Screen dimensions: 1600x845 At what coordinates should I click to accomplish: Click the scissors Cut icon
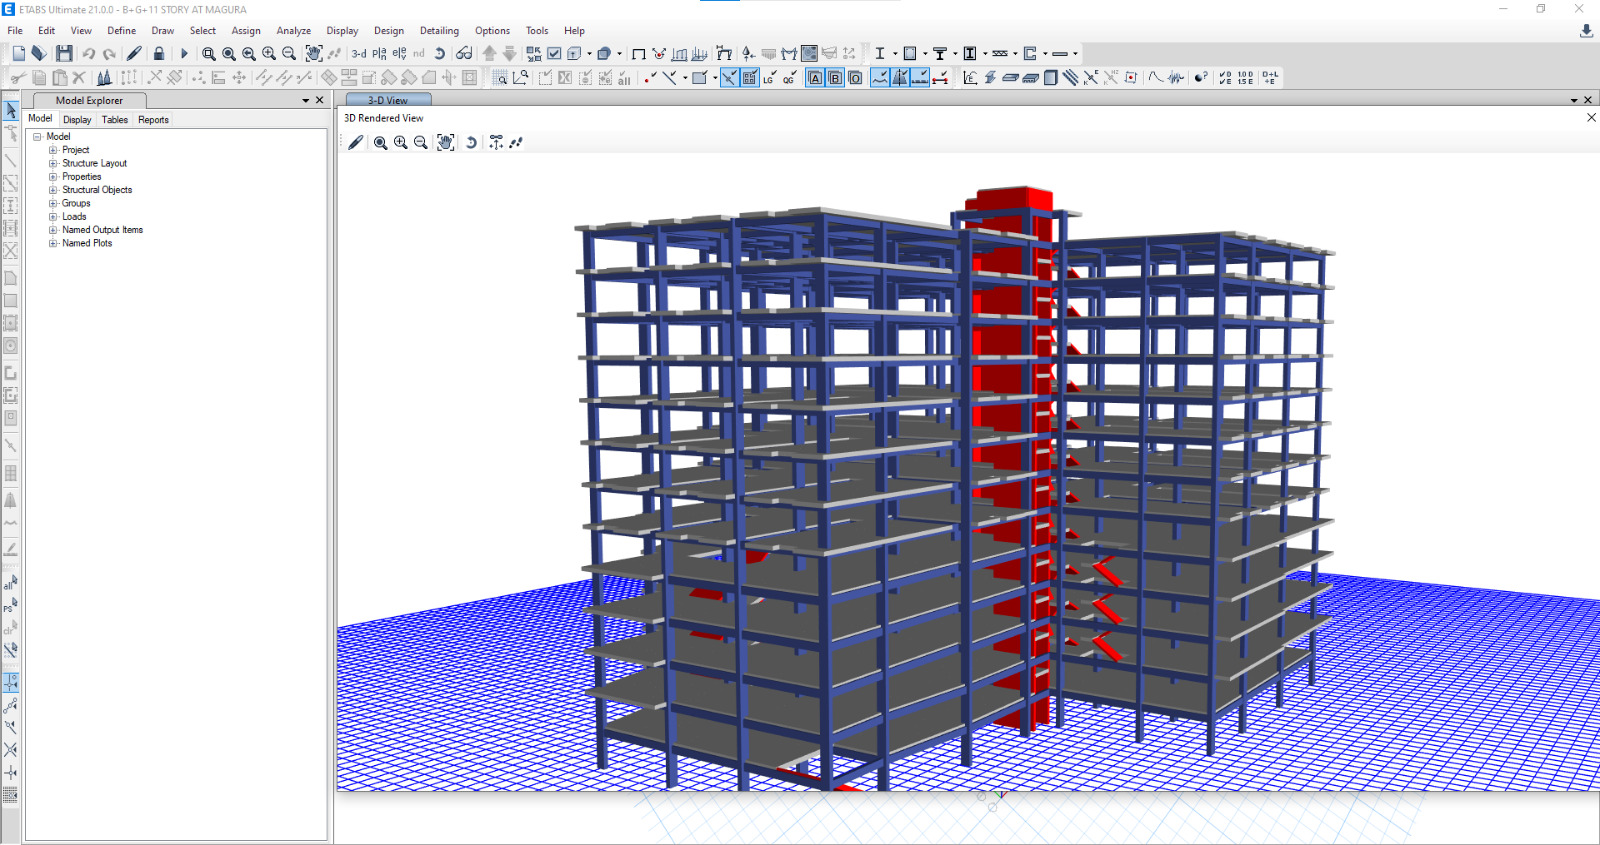point(18,77)
